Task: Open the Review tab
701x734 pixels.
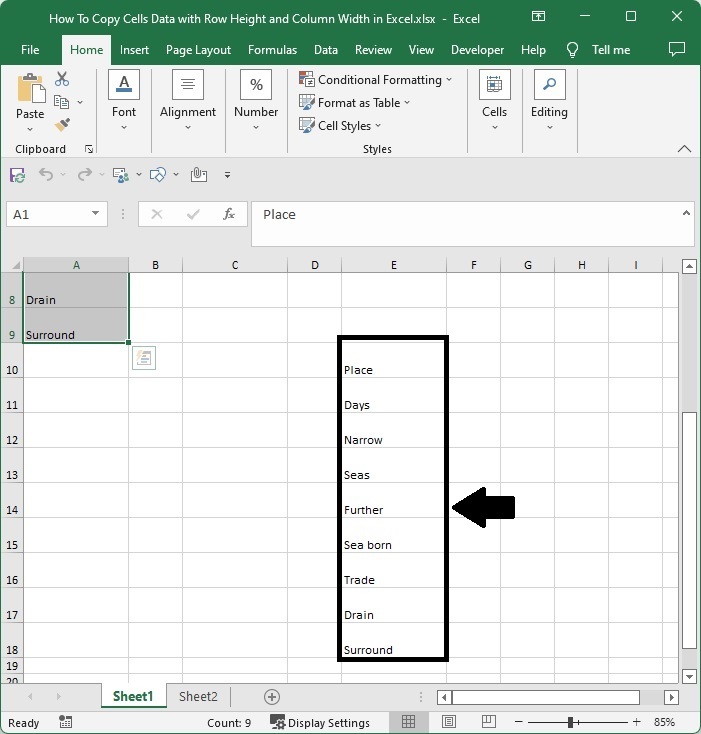Action: (373, 50)
